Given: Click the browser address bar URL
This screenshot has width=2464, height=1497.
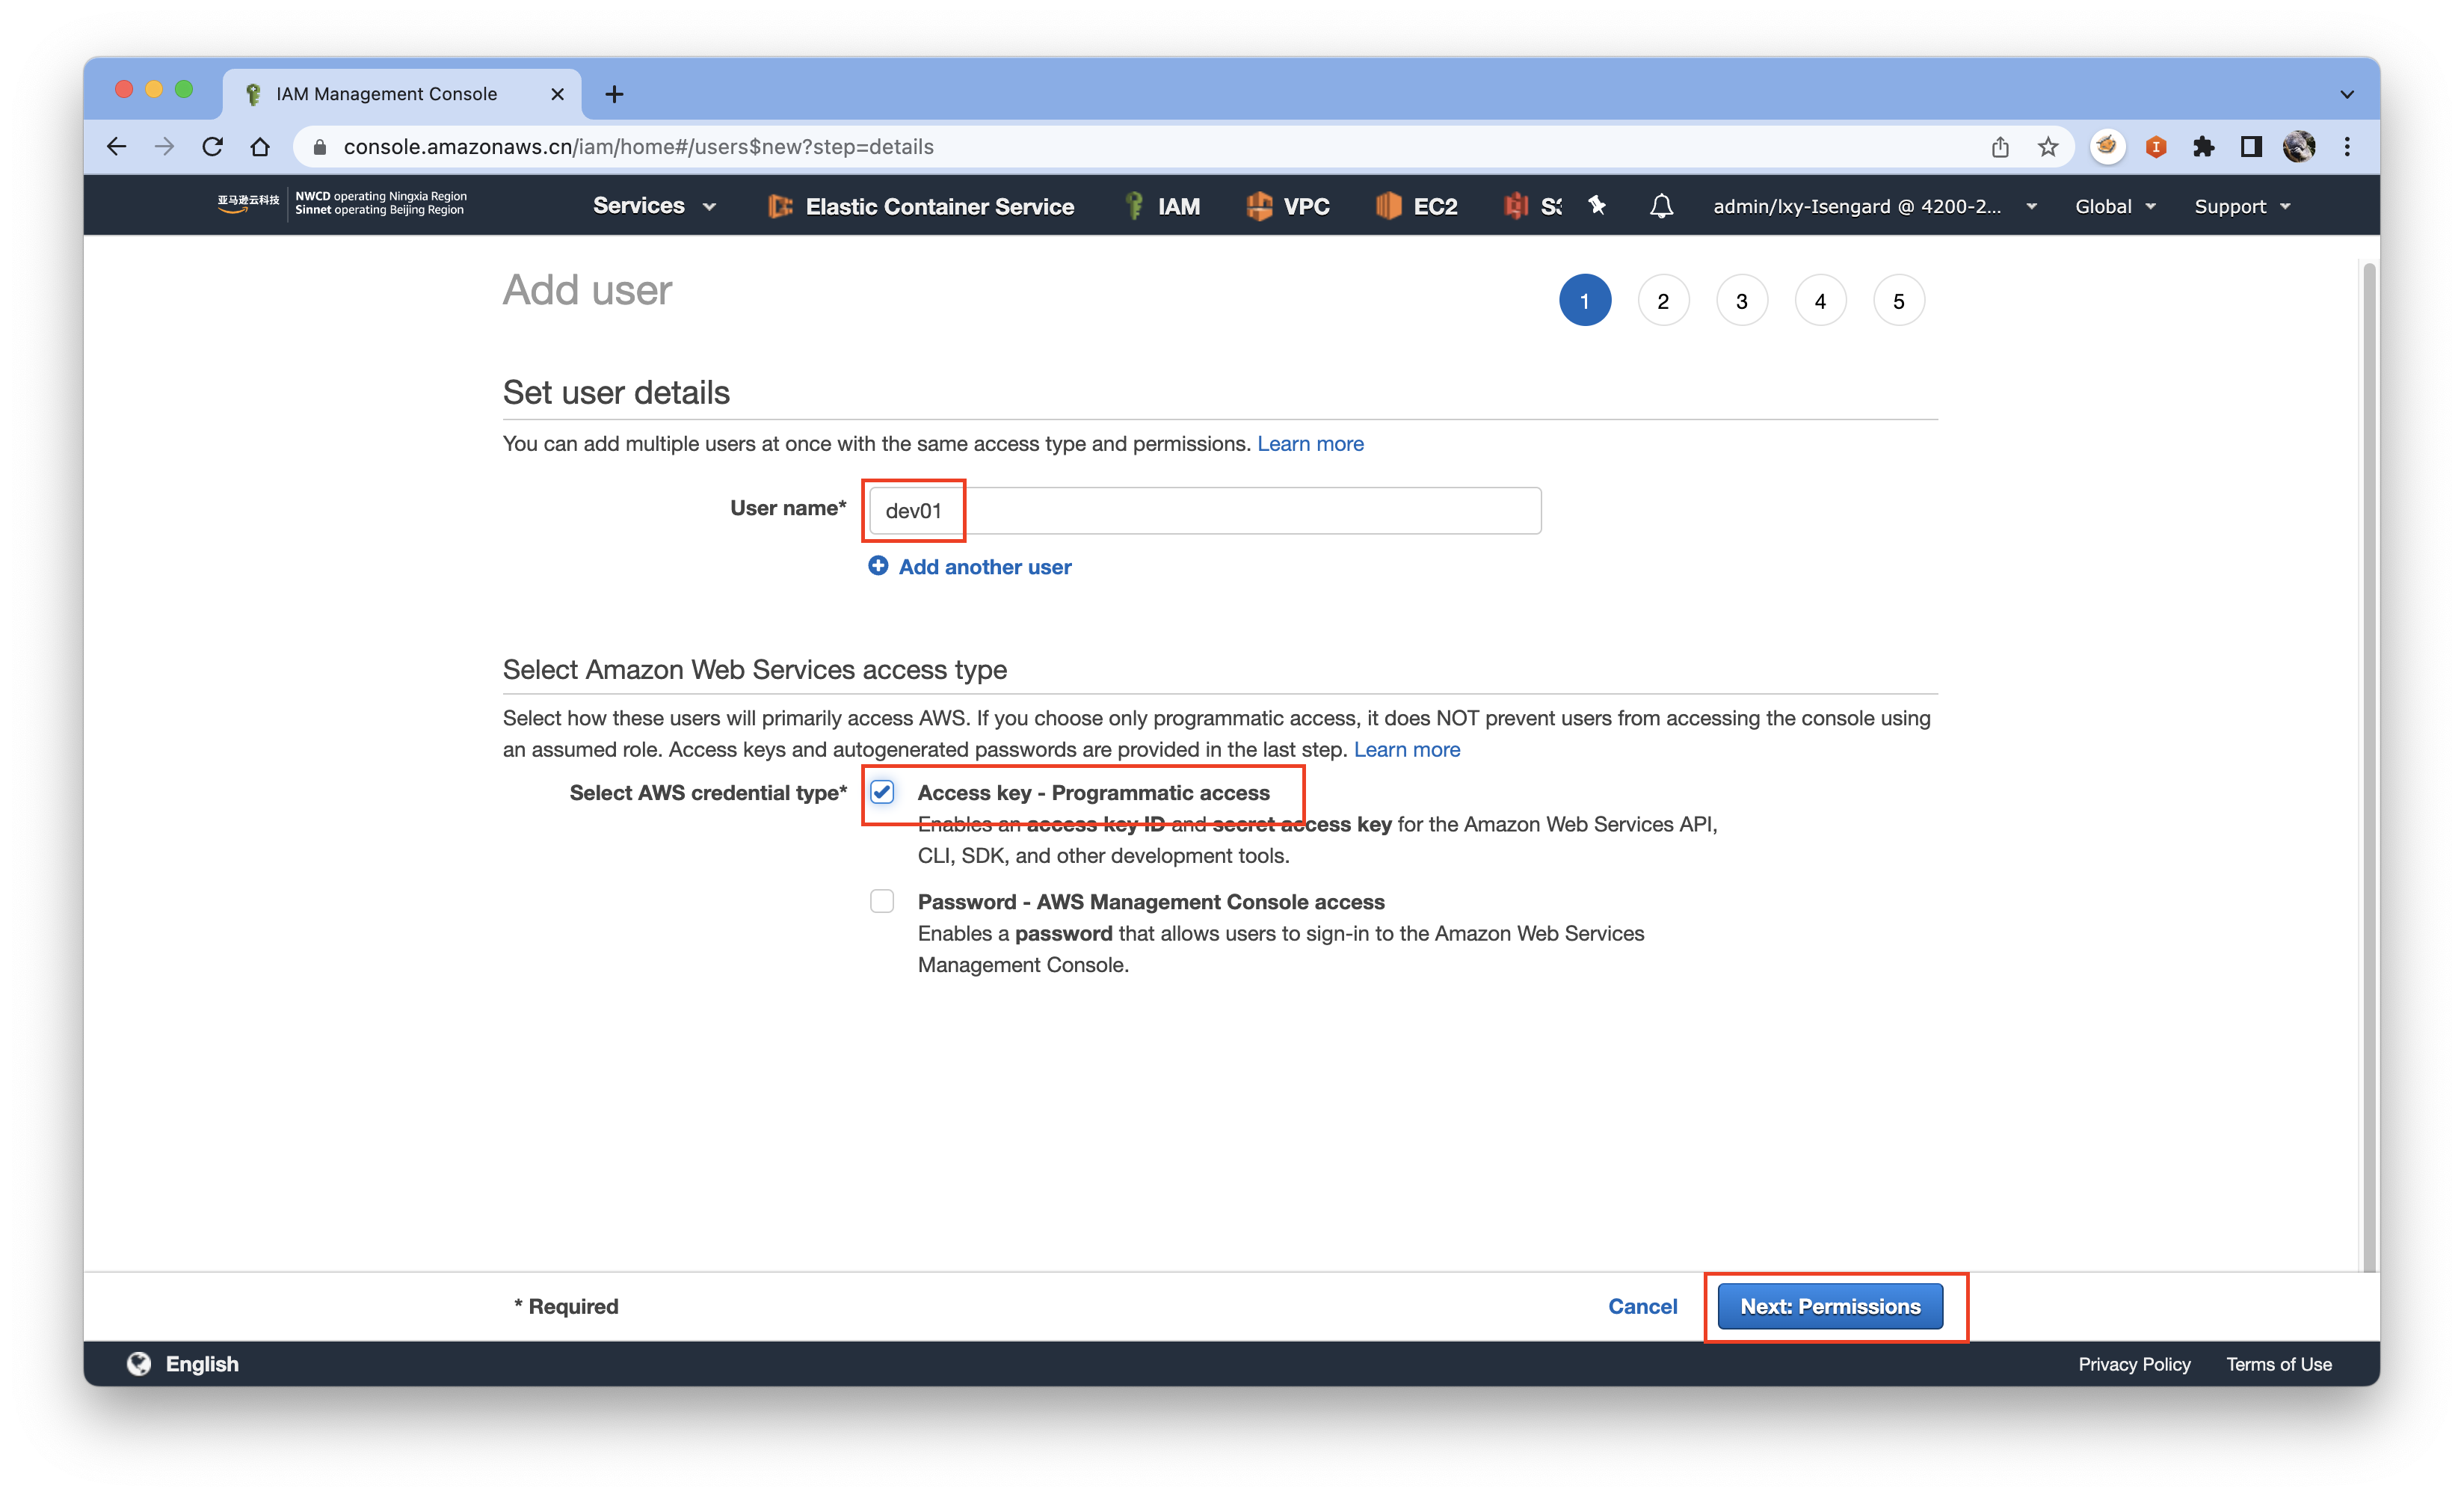Looking at the screenshot, I should 638,147.
